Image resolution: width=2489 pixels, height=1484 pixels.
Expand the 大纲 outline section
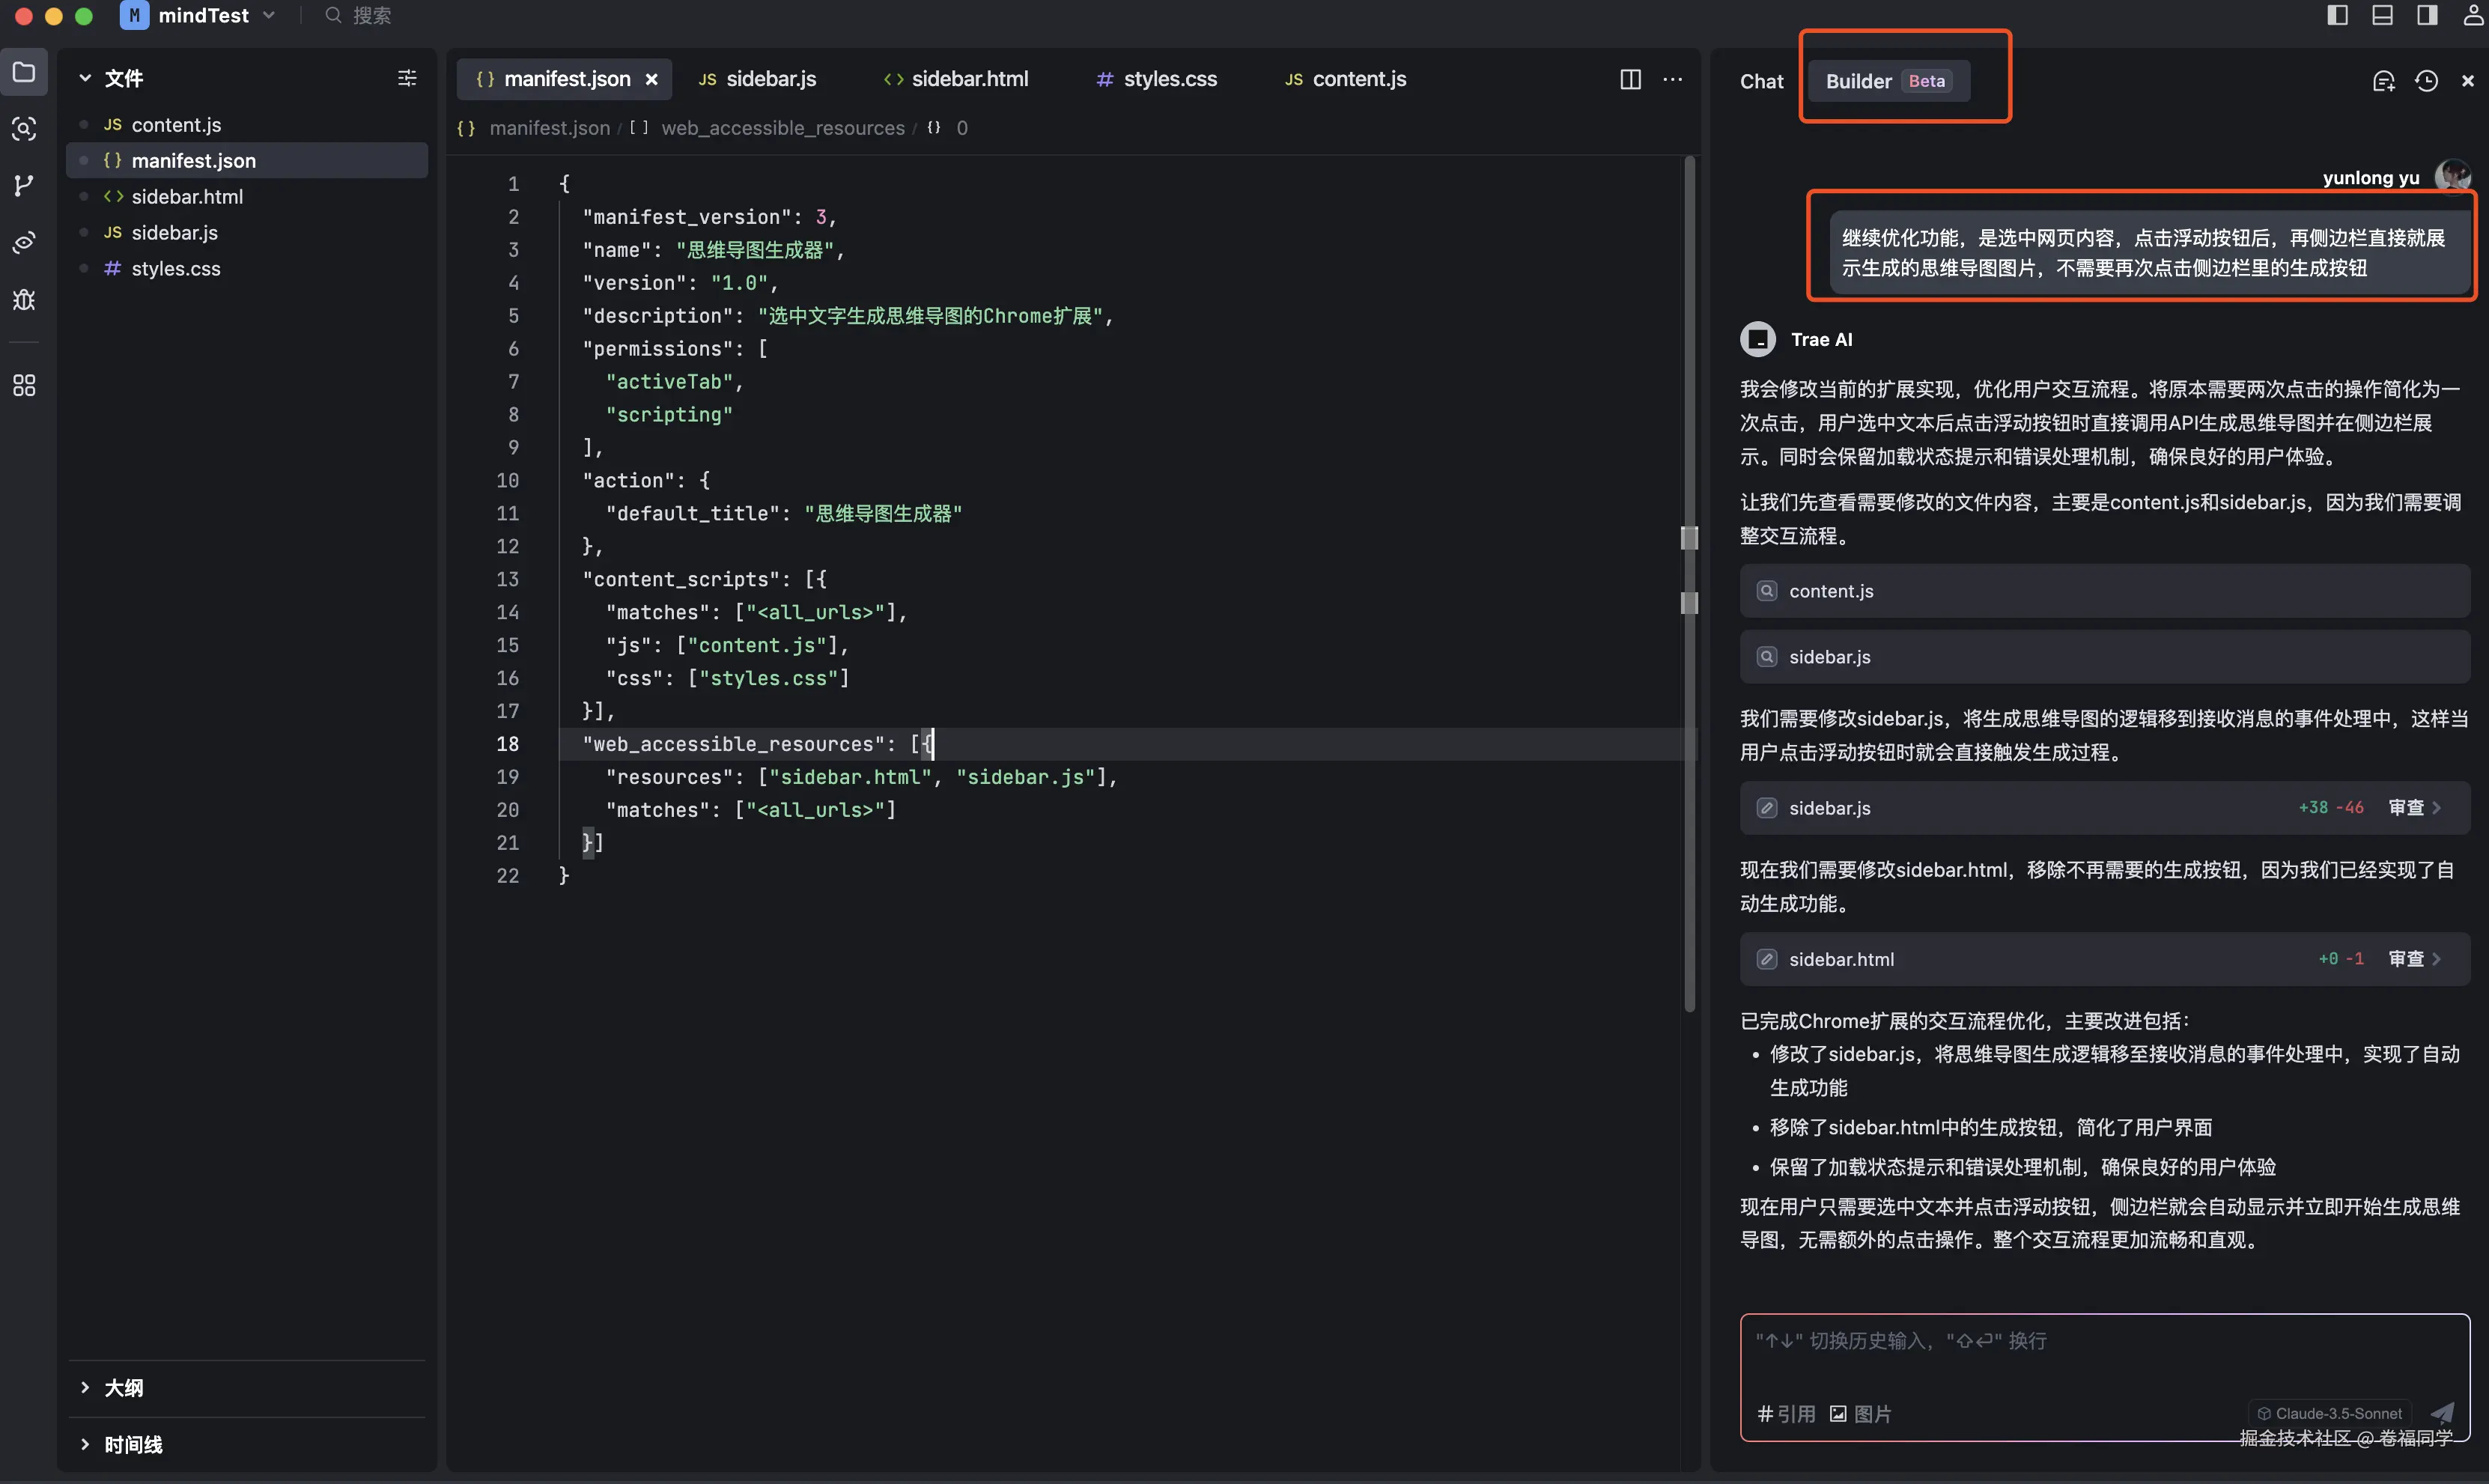123,1387
